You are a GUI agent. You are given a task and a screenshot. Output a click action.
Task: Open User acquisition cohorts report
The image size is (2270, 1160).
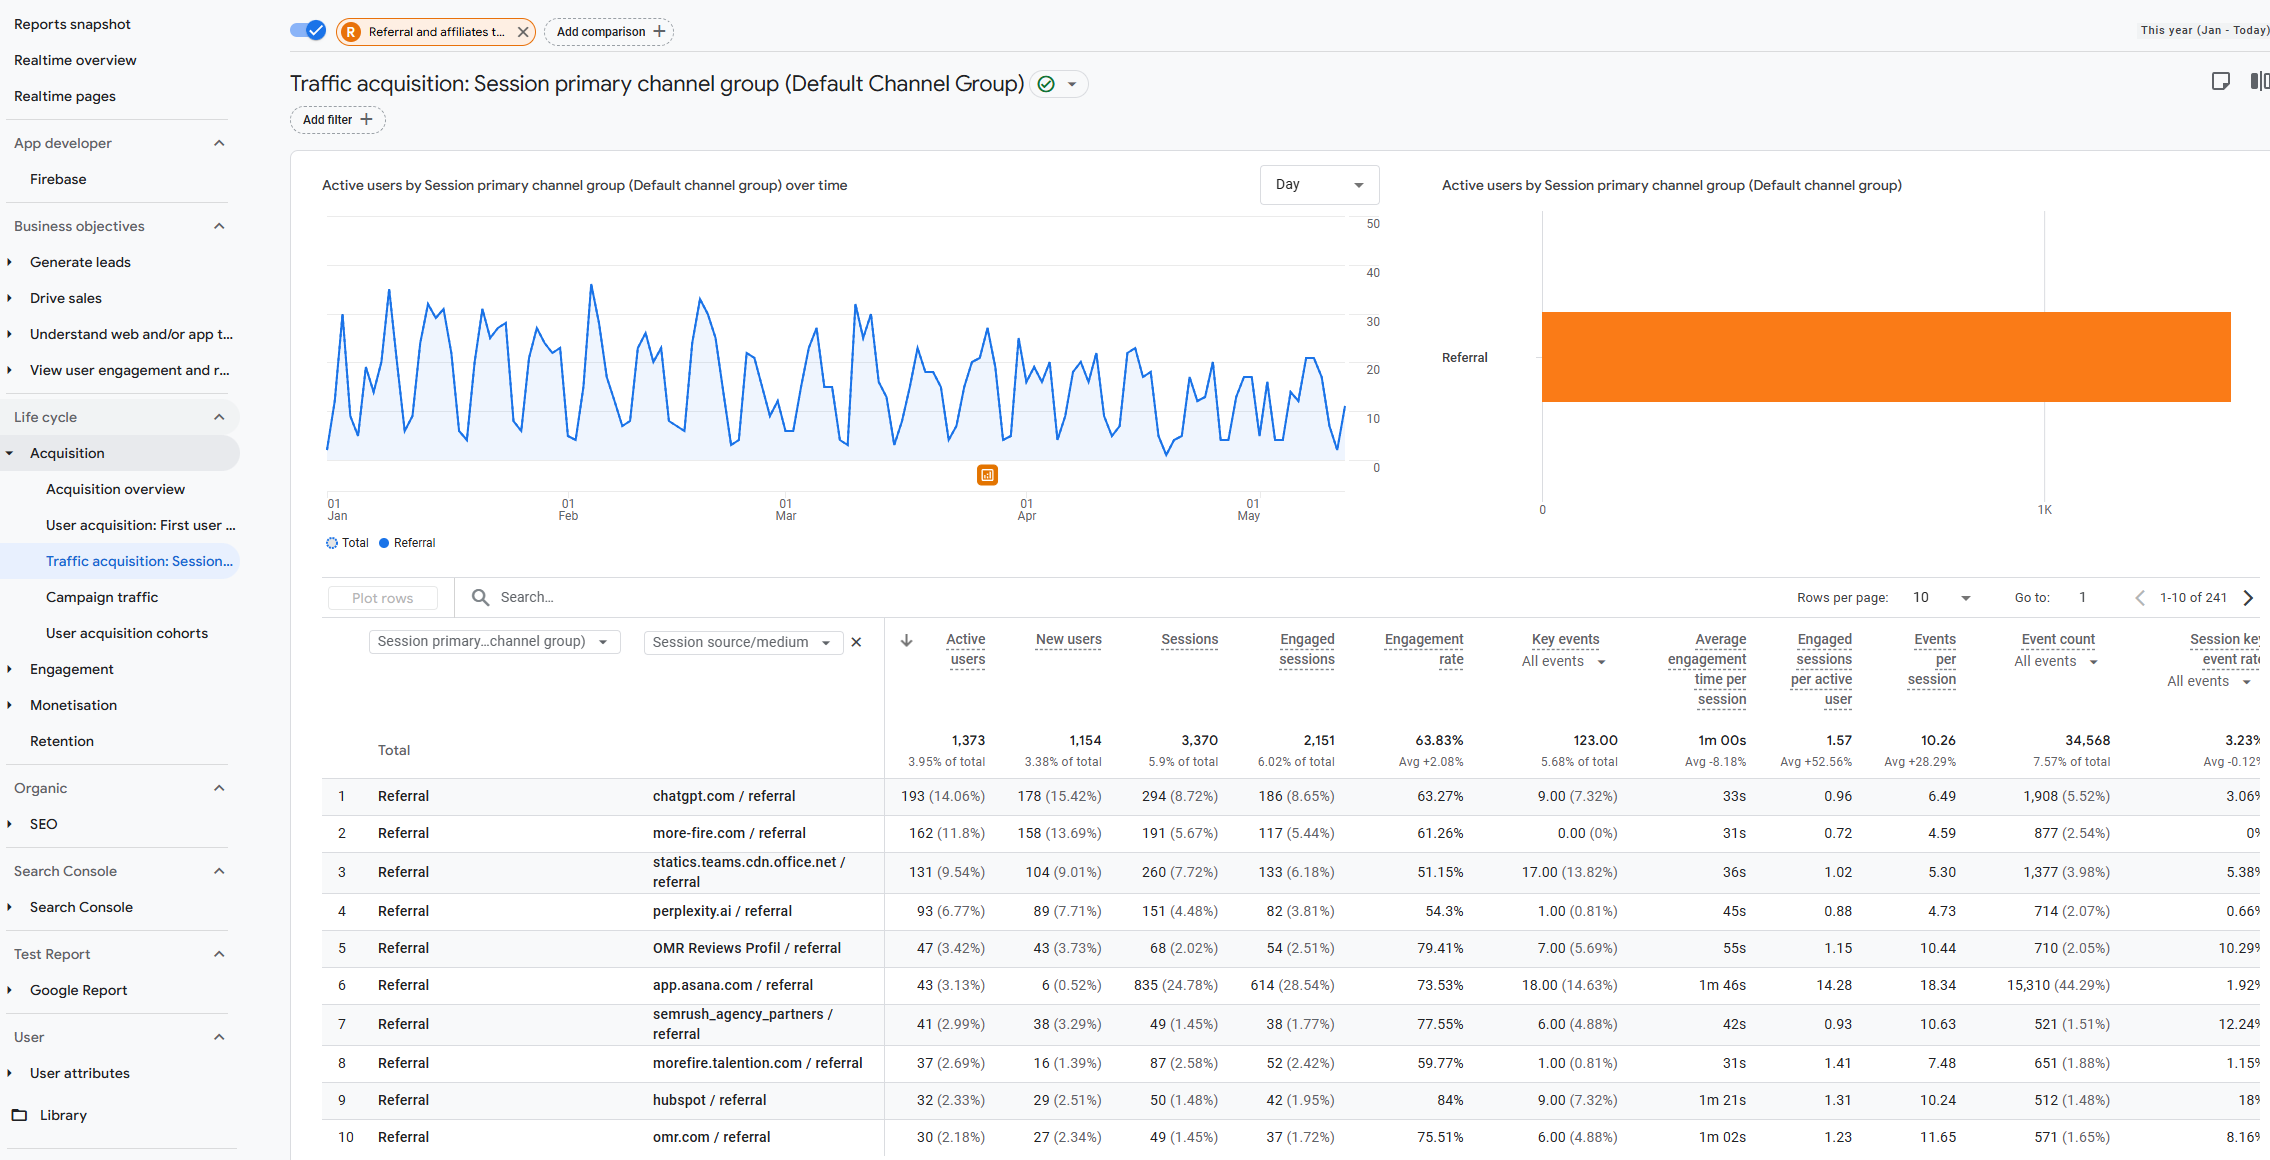pos(127,633)
